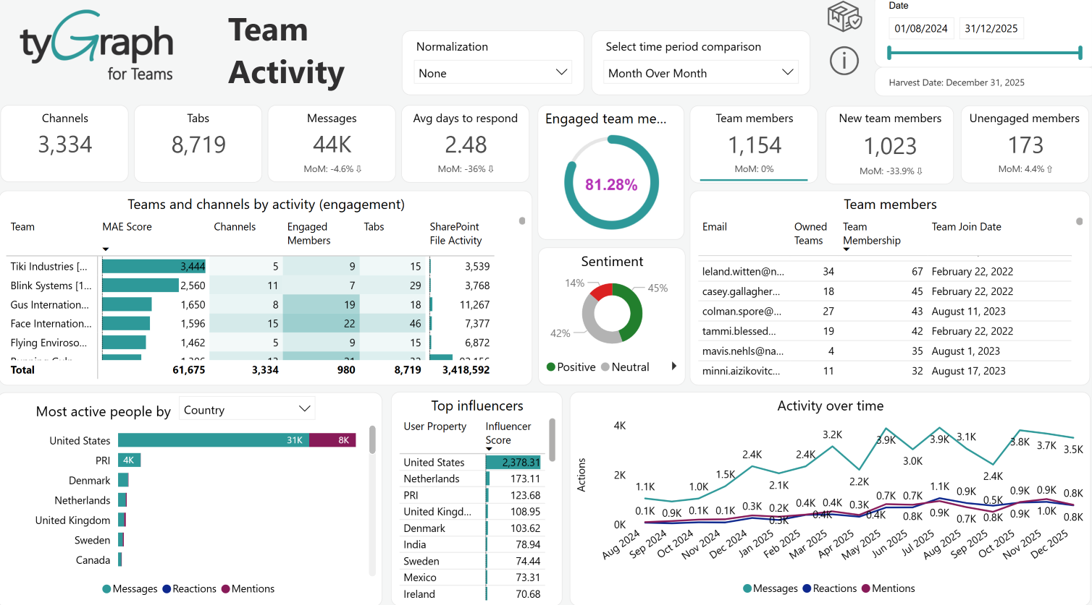Image resolution: width=1092 pixels, height=605 pixels.
Task: Click the Positive sentiment legend item
Action: pos(571,367)
